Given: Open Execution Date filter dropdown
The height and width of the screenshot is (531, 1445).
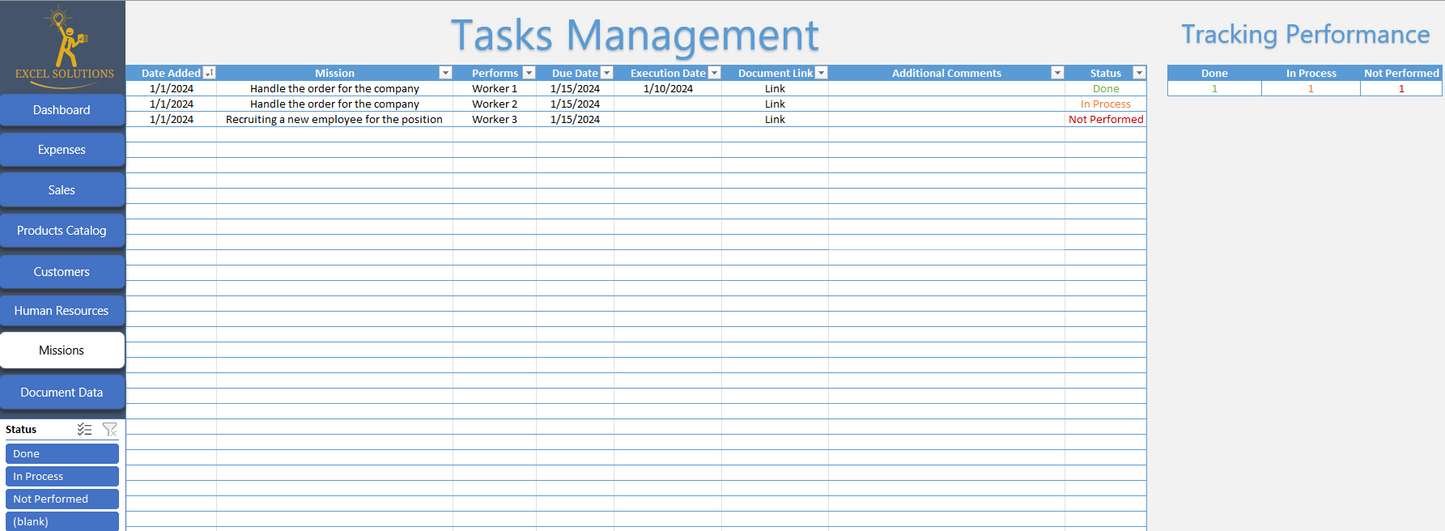Looking at the screenshot, I should pos(714,73).
